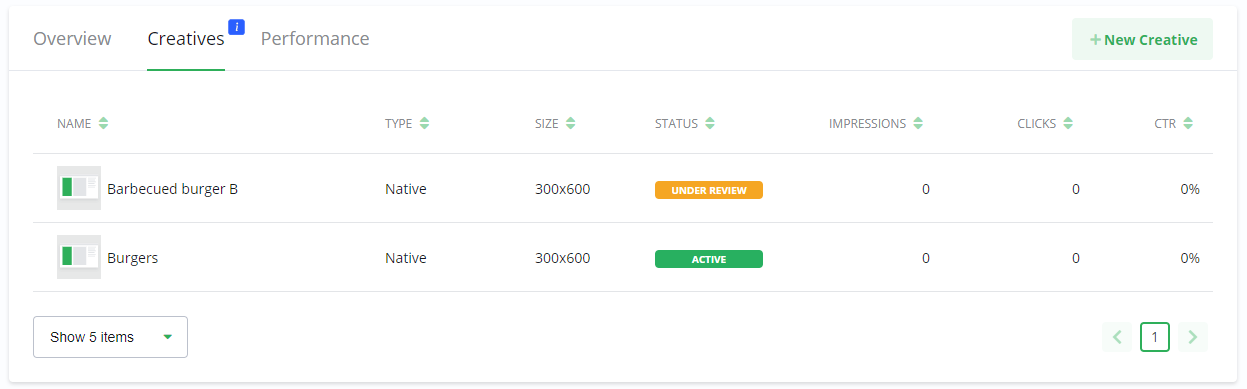Go to the previous page arrow
Image resolution: width=1247 pixels, height=389 pixels.
(1117, 337)
